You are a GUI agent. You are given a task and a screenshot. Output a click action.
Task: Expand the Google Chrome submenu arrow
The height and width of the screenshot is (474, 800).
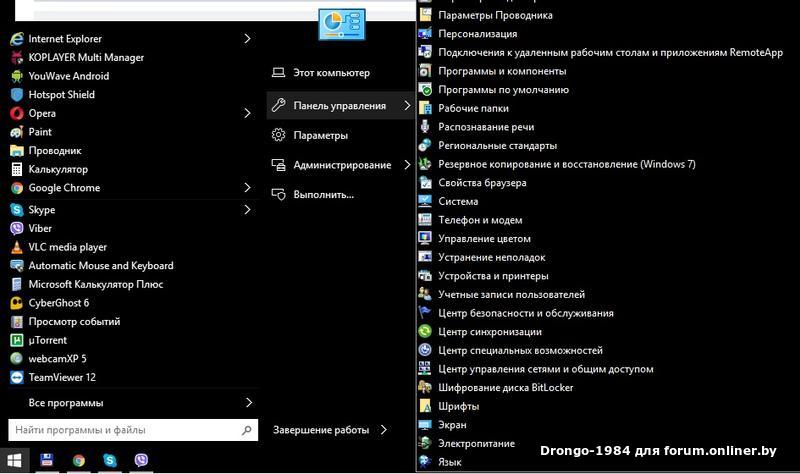[x=247, y=188]
